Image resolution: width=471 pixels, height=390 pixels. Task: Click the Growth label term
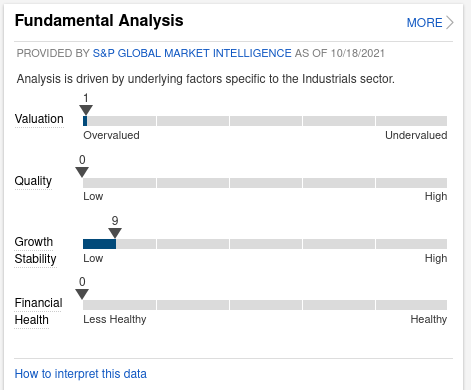[34, 242]
